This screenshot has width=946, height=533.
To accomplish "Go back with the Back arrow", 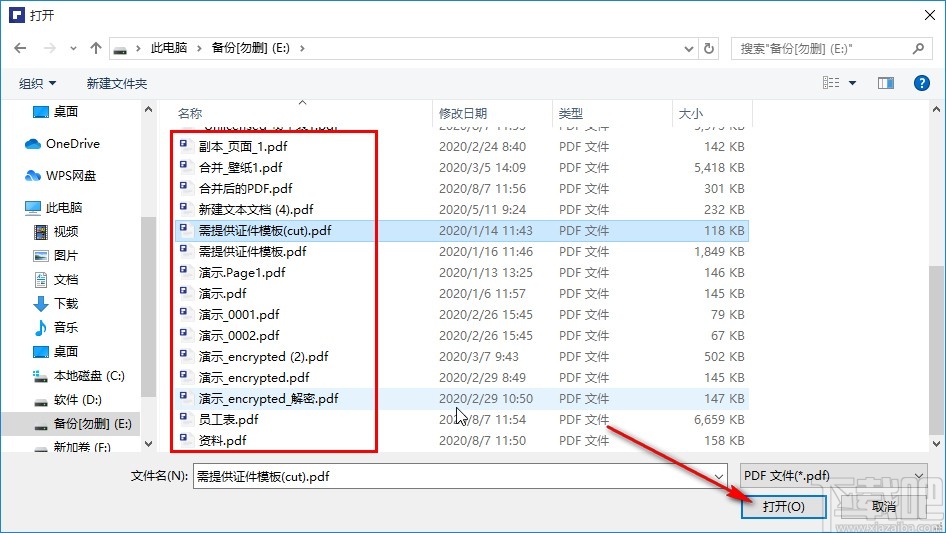I will (20, 48).
